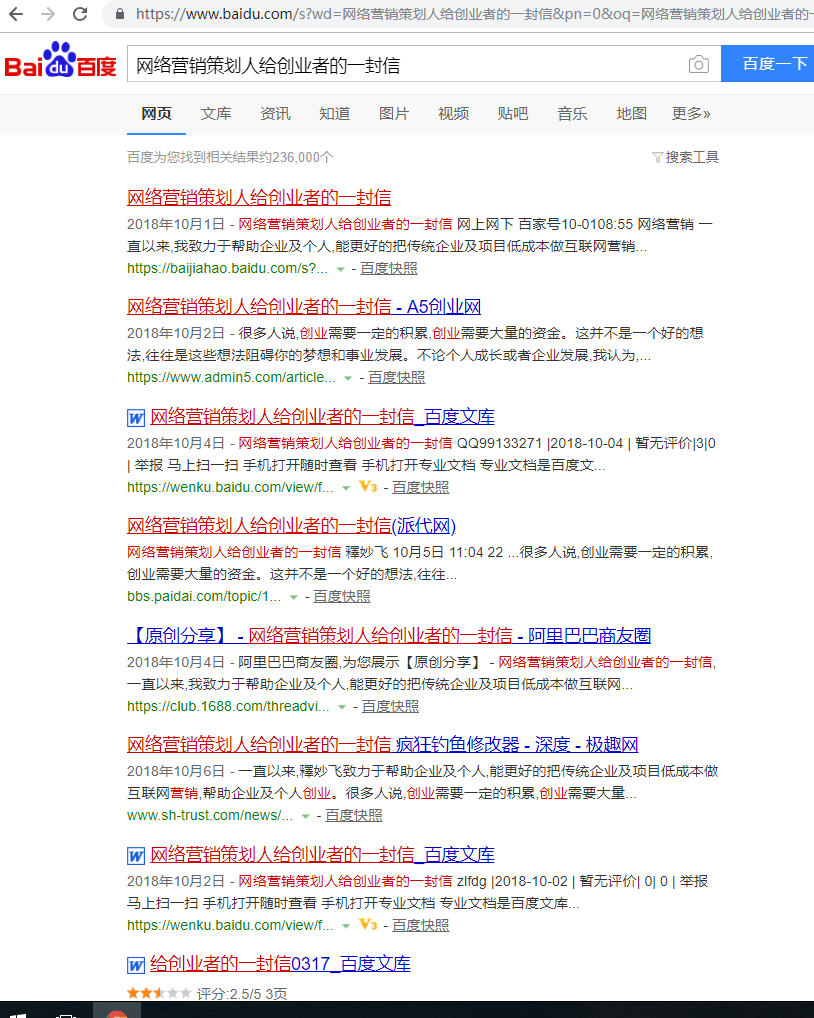Viewport: 814px width, 1018px height.
Task: Open the 更多 menu in navigation
Action: pos(691,114)
